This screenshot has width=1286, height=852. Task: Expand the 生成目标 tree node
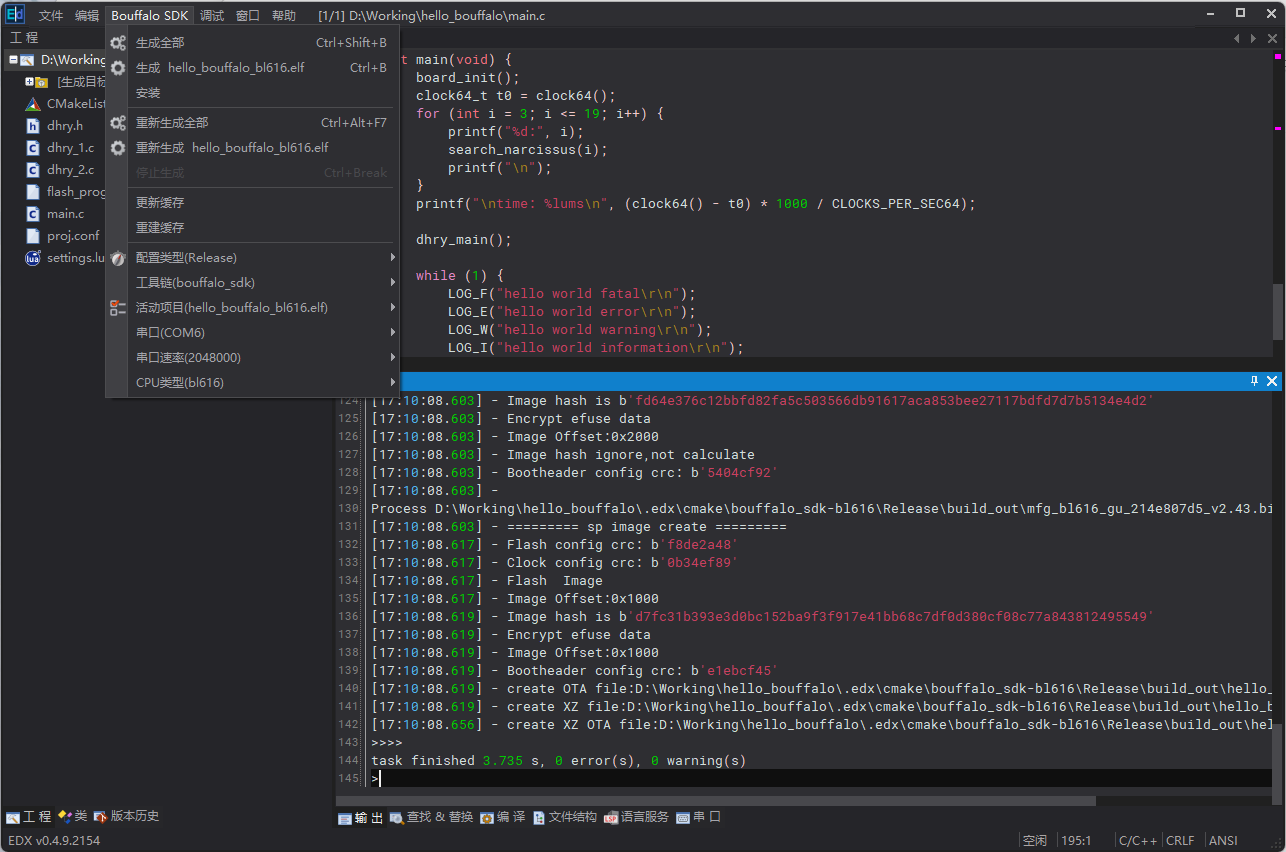pyautogui.click(x=30, y=82)
